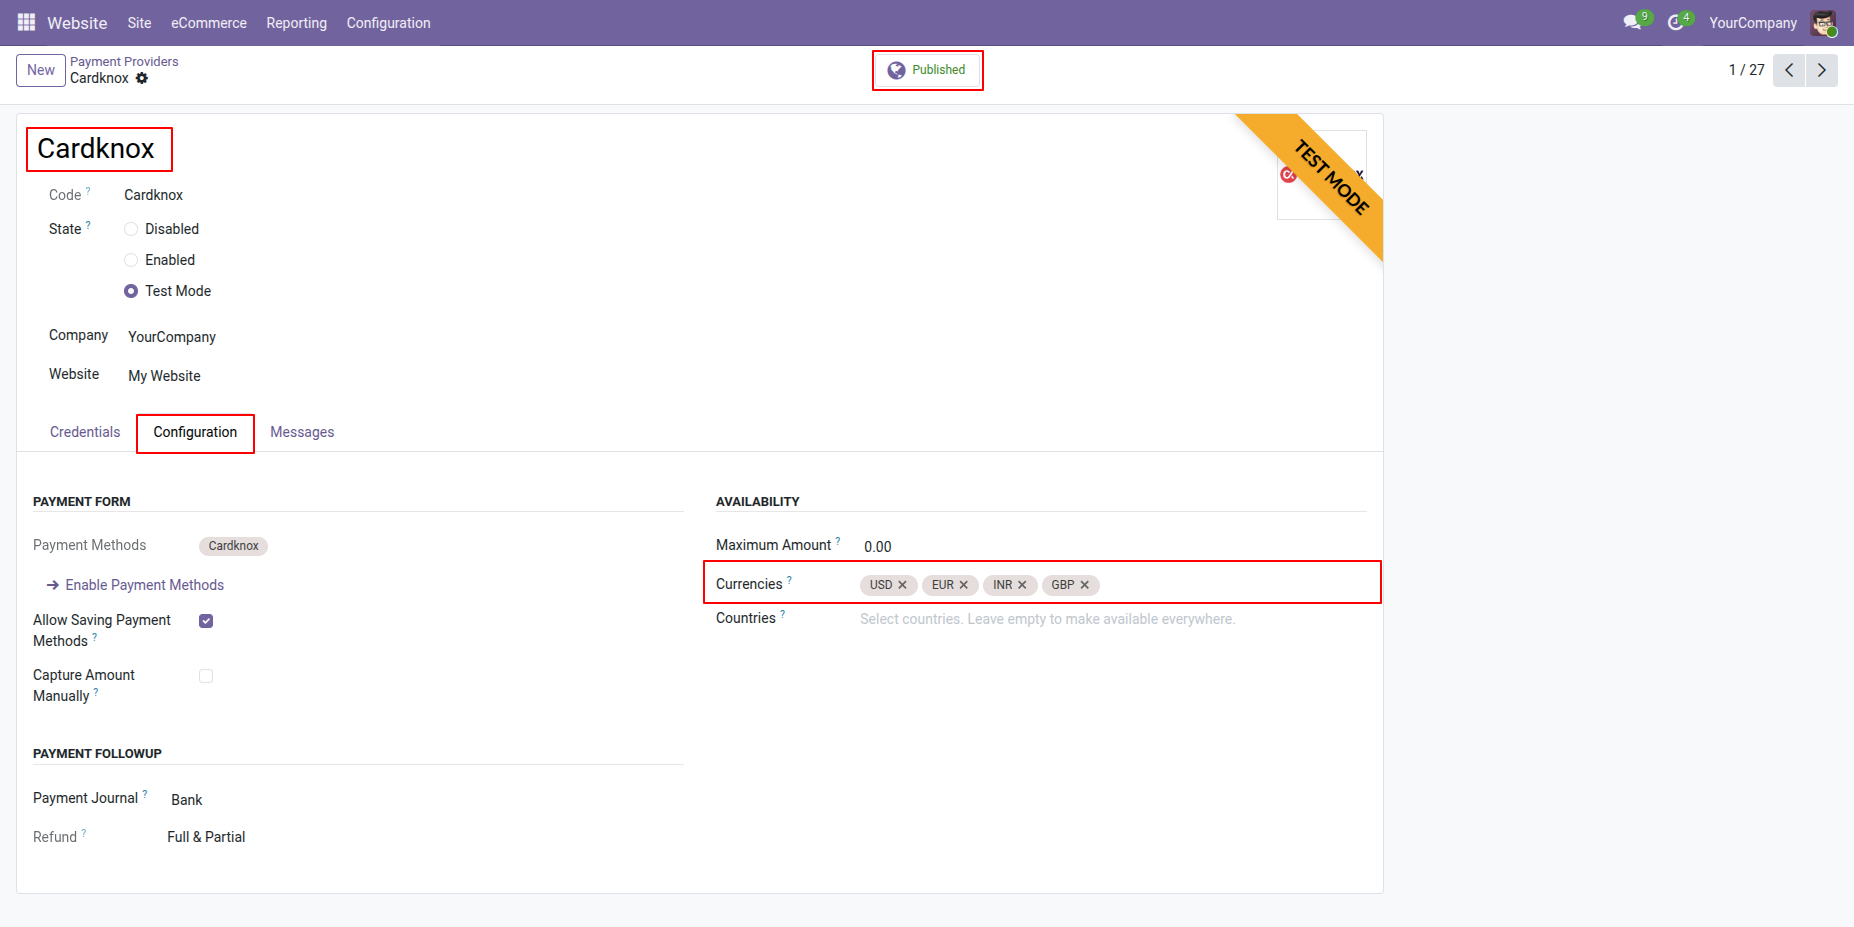Image resolution: width=1854 pixels, height=927 pixels.
Task: Show help for Refund field
Action: tap(84, 833)
